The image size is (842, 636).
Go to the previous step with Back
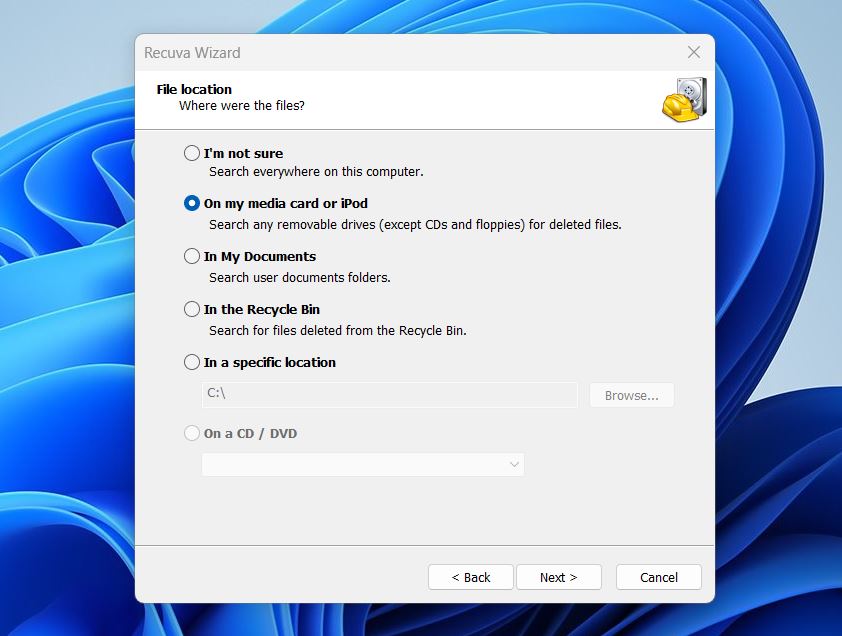pos(470,577)
